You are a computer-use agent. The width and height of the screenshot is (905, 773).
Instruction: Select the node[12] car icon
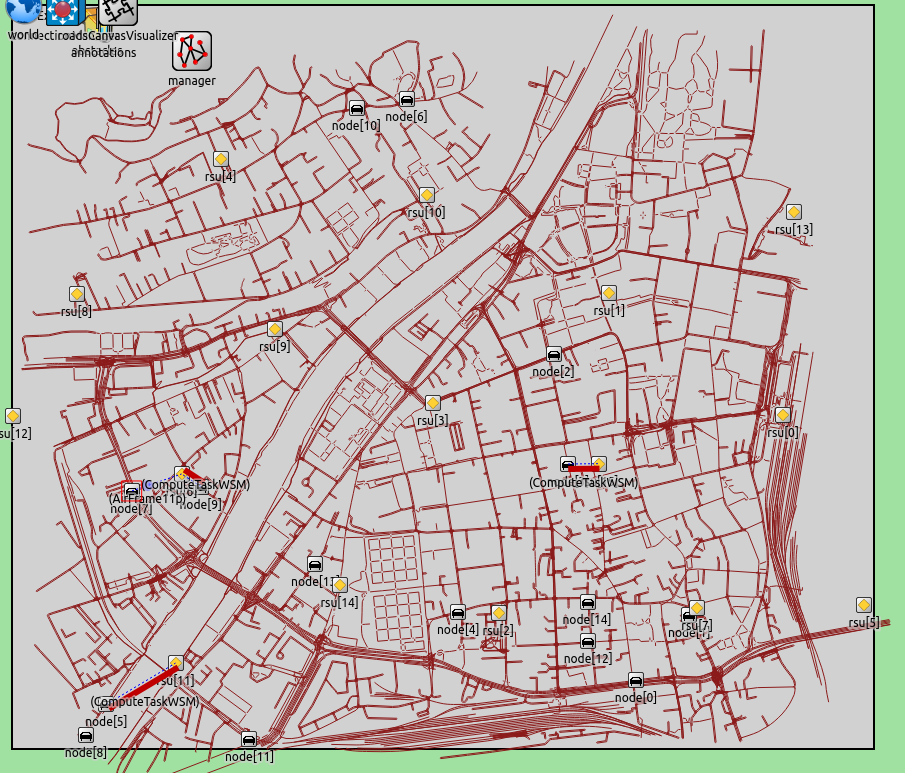point(587,641)
